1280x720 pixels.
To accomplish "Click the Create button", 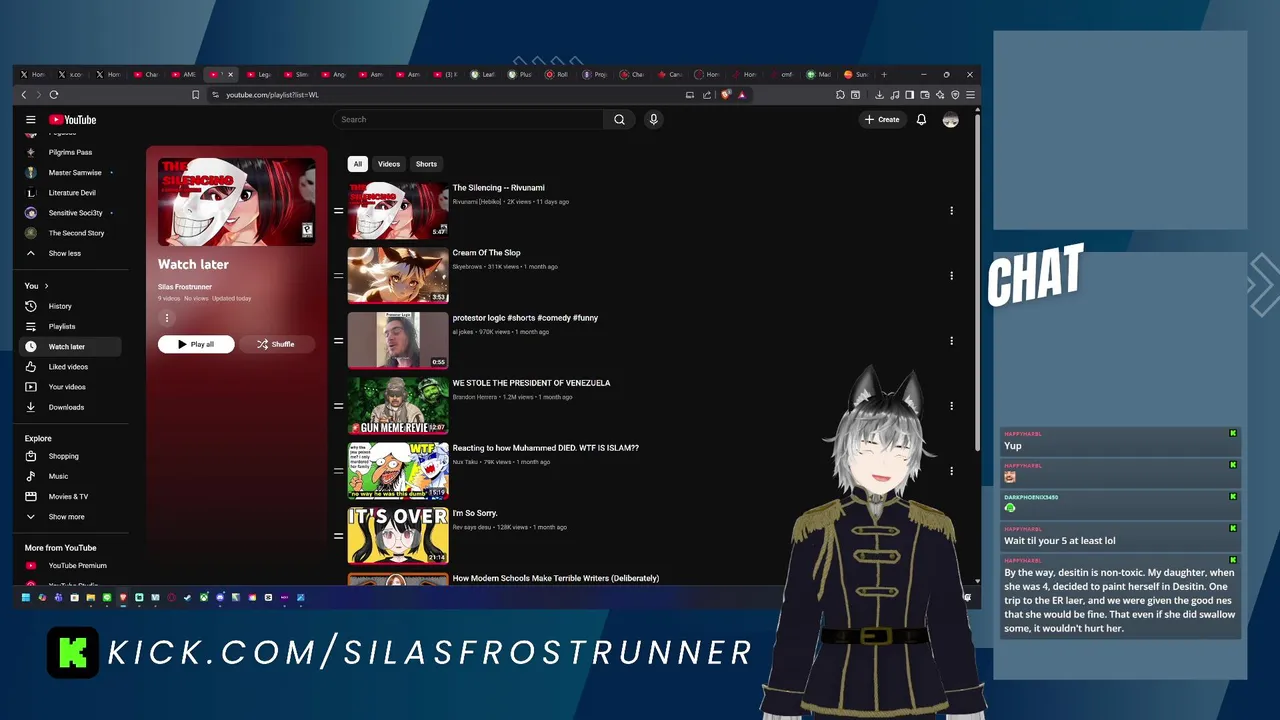I will click(882, 119).
